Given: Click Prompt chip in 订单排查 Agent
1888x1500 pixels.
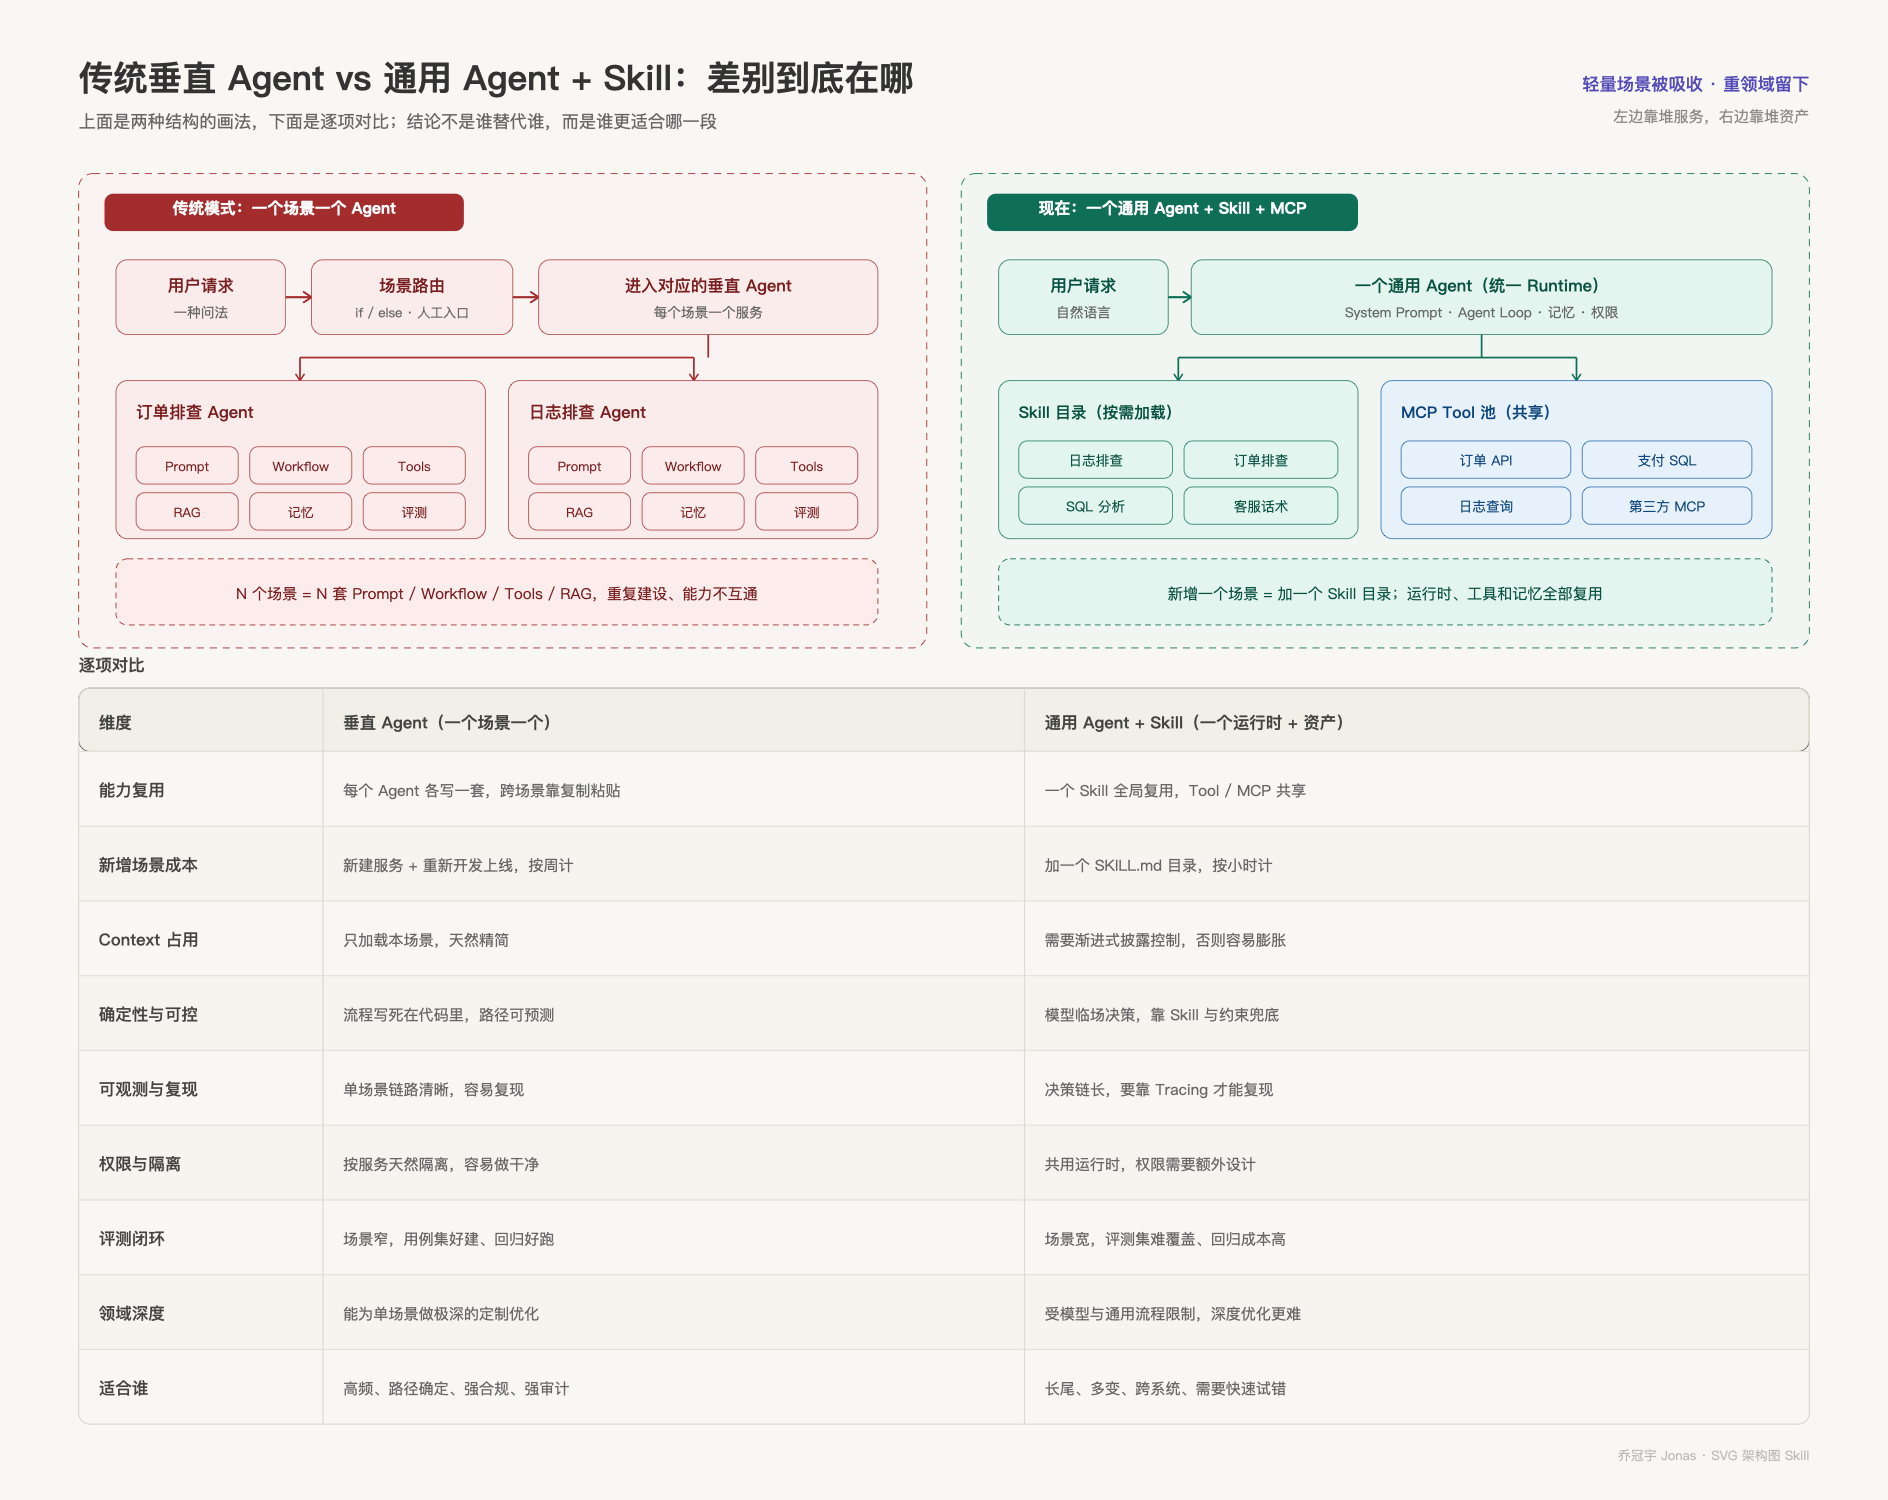Looking at the screenshot, I should 187,466.
